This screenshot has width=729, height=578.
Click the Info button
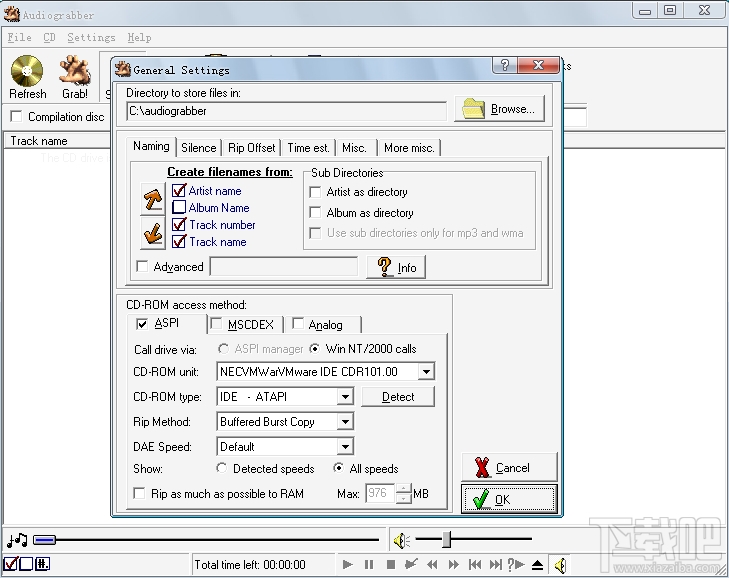pyautogui.click(x=396, y=267)
